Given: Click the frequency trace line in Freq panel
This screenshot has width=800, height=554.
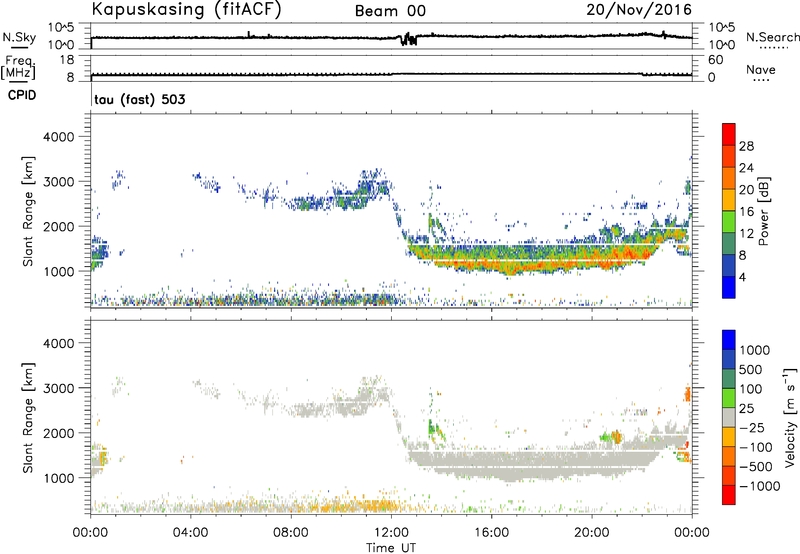Looking at the screenshot, I should coord(391,74).
